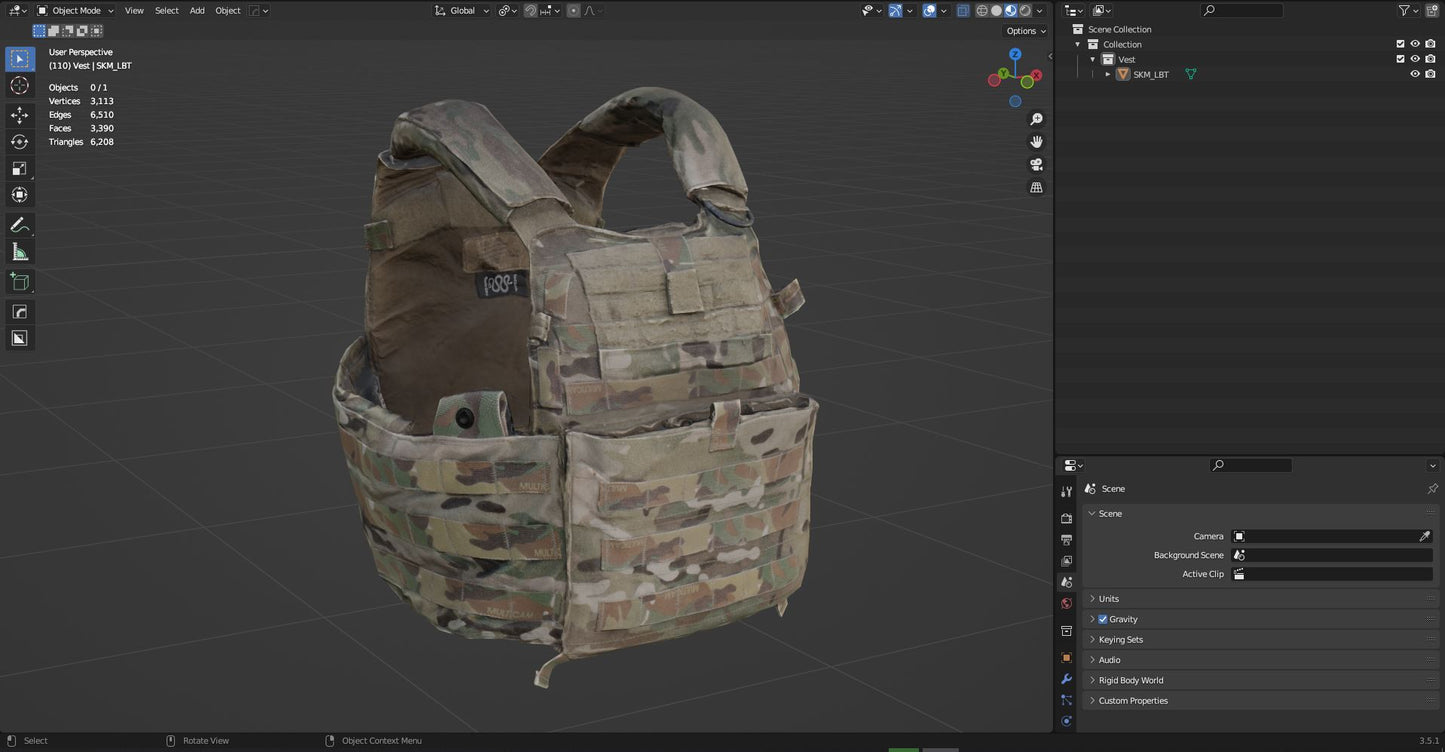Open World properties globe tab
The height and width of the screenshot is (752, 1445).
coord(1066,603)
